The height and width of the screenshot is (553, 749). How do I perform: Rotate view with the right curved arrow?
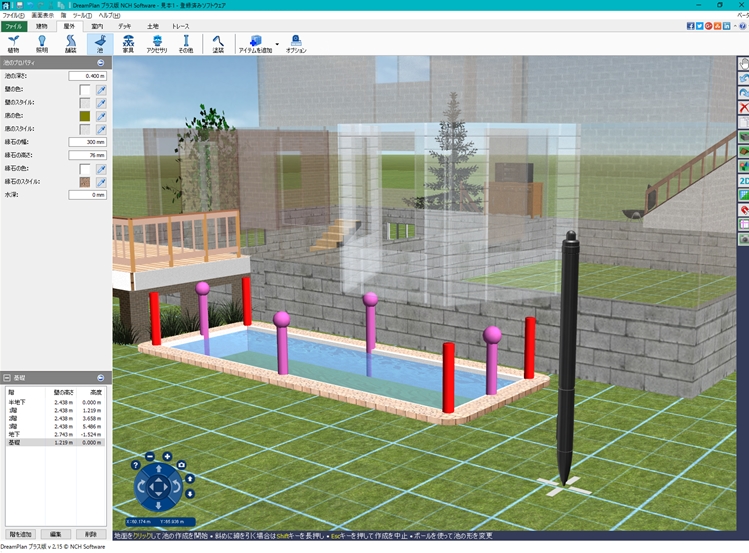[x=176, y=487]
